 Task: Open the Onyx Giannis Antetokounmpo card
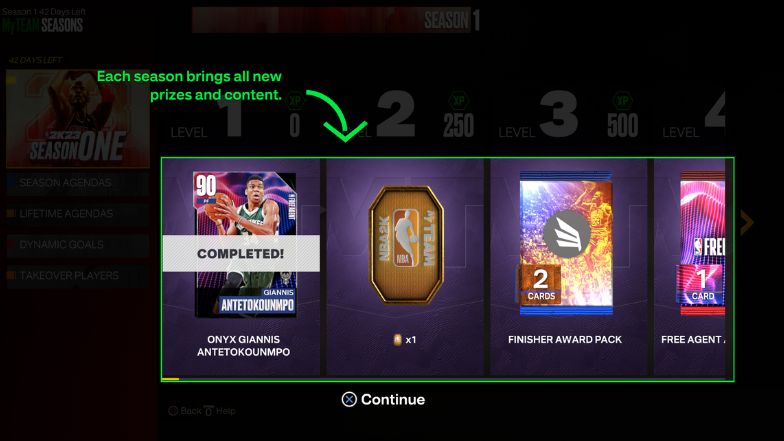coord(245,245)
